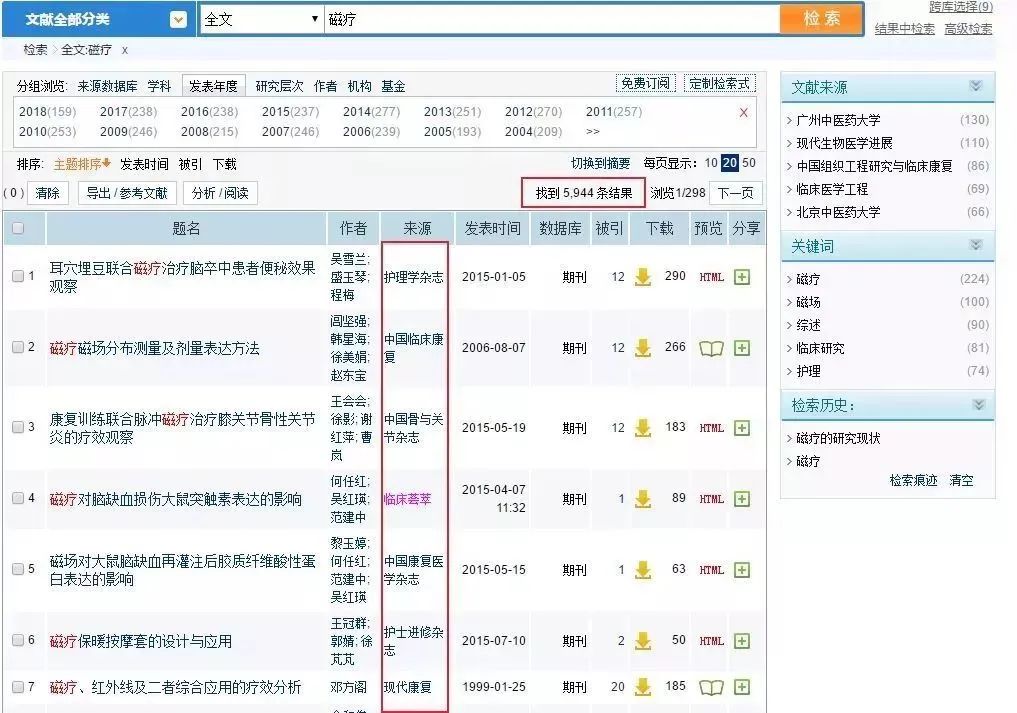Open HTML full text of the first result
1017x713 pixels.
(x=711, y=277)
